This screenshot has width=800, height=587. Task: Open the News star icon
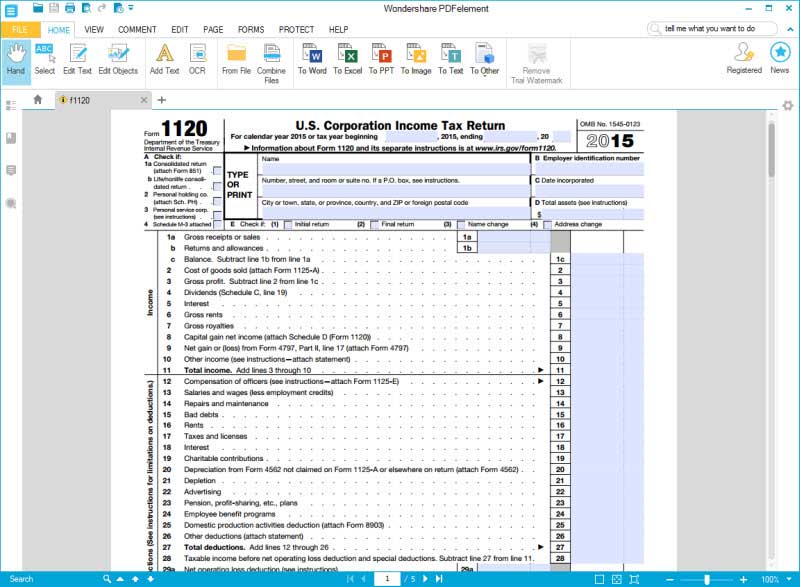[x=780, y=59]
